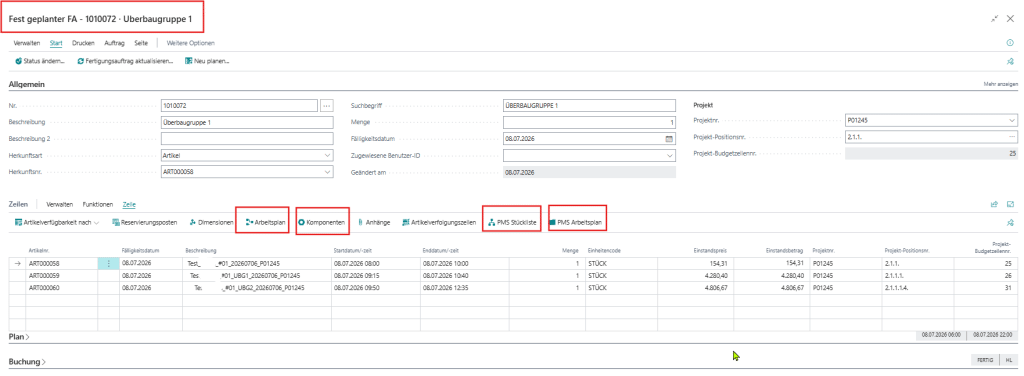The height and width of the screenshot is (376, 1024).
Task: Click Beschreibung column header
Action: tap(200, 250)
